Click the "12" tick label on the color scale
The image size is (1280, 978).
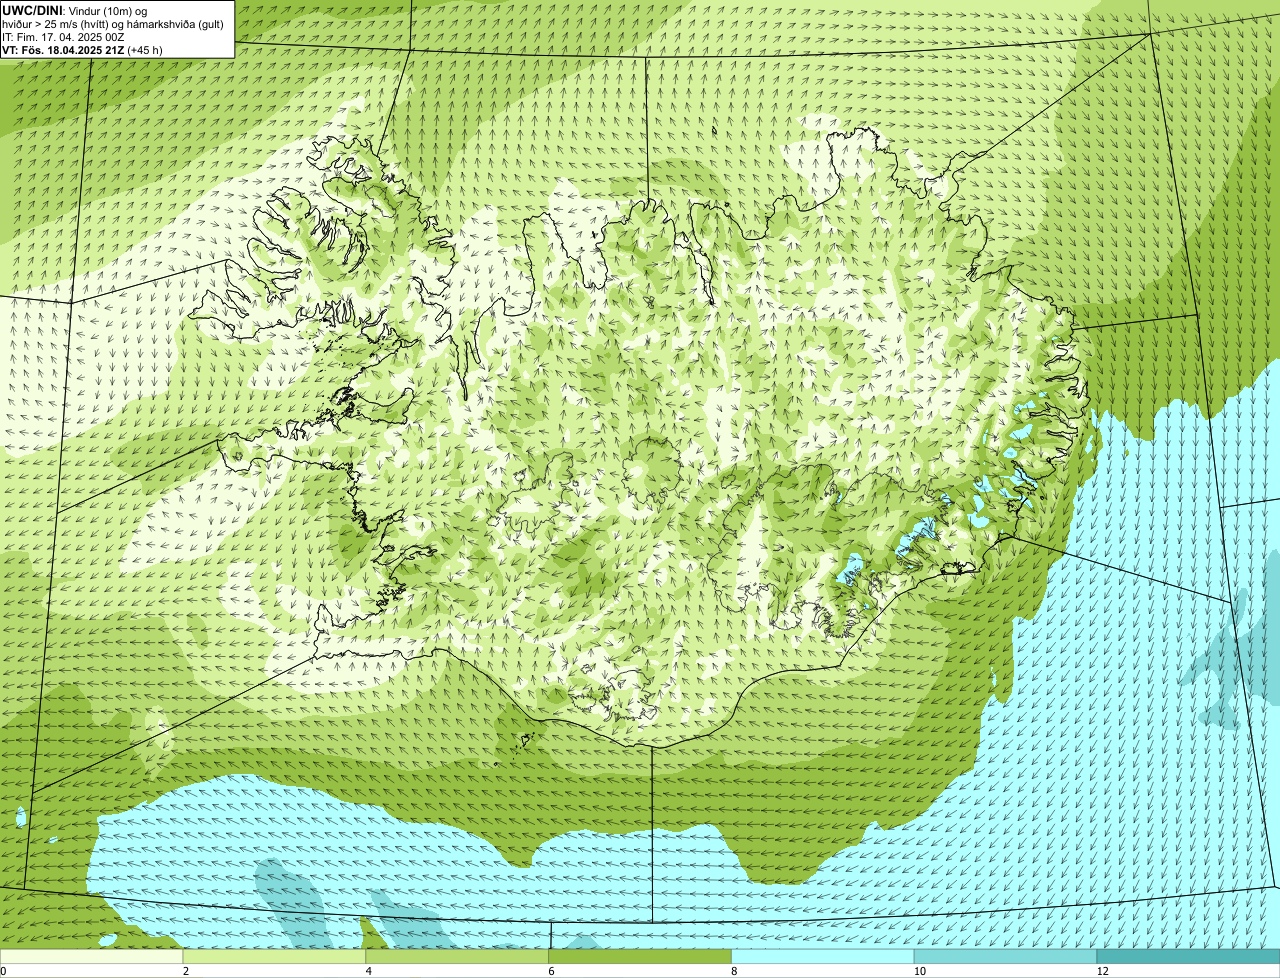(x=1102, y=971)
